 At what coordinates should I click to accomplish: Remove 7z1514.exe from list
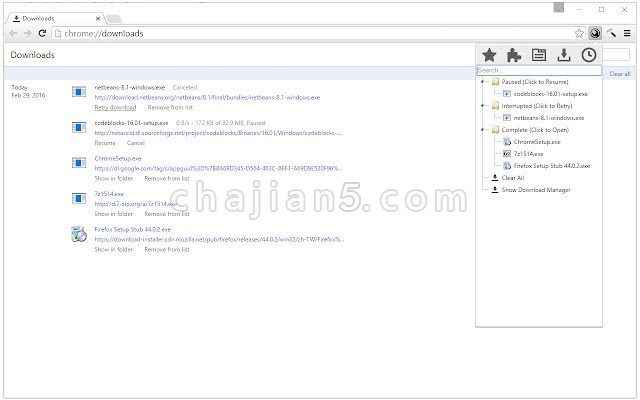(x=167, y=214)
